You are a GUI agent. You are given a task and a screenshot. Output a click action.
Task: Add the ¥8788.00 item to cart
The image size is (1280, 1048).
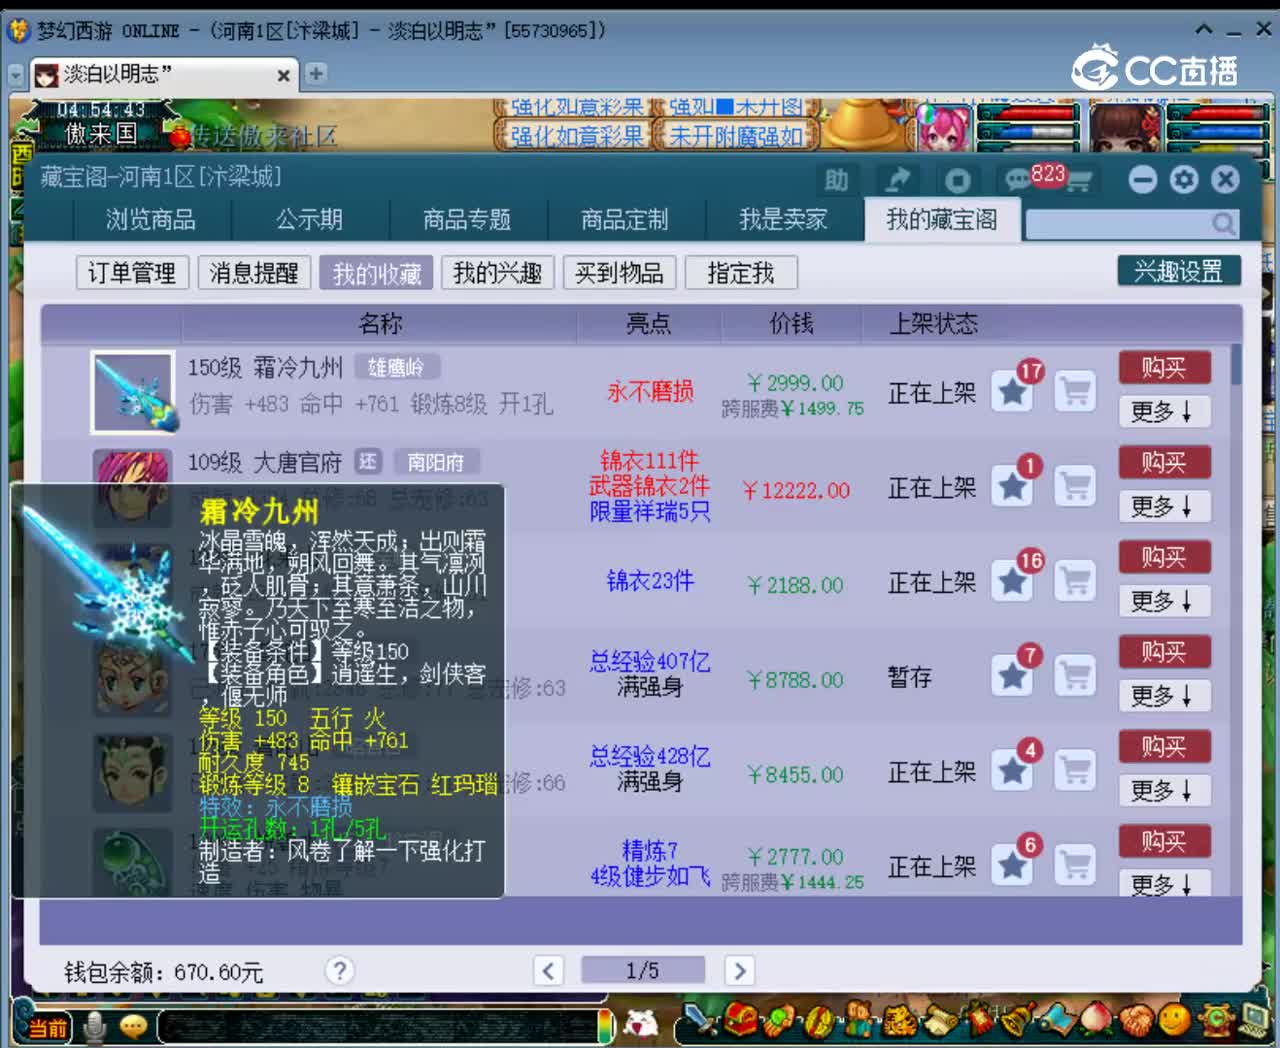1075,675
